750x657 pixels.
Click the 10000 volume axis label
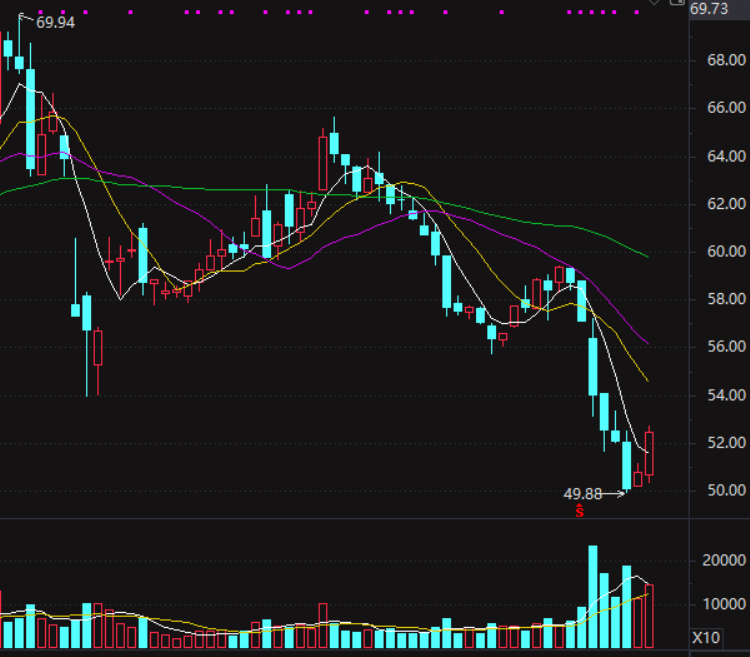(724, 604)
